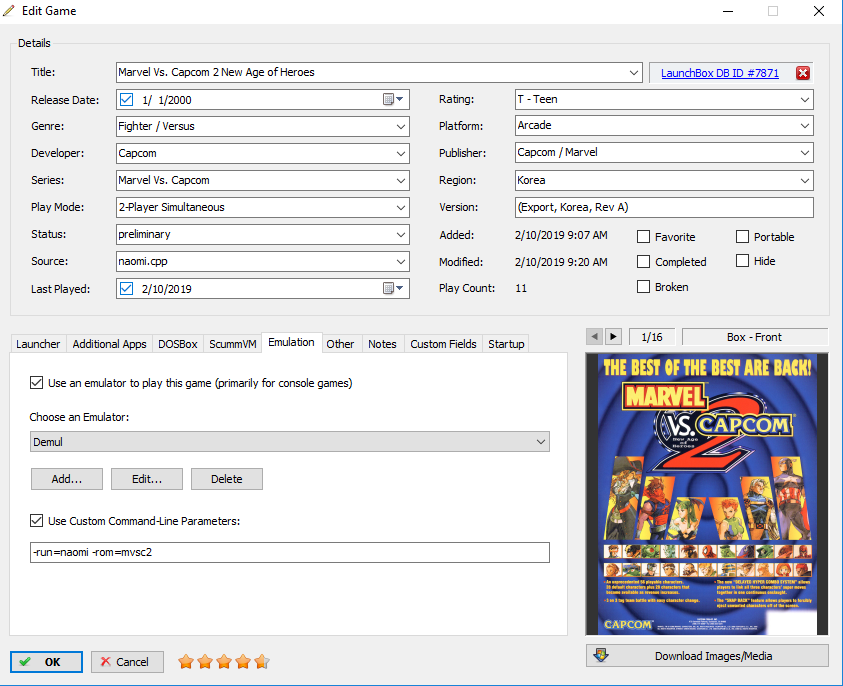
Task: Select the Emulation tab
Action: (291, 342)
